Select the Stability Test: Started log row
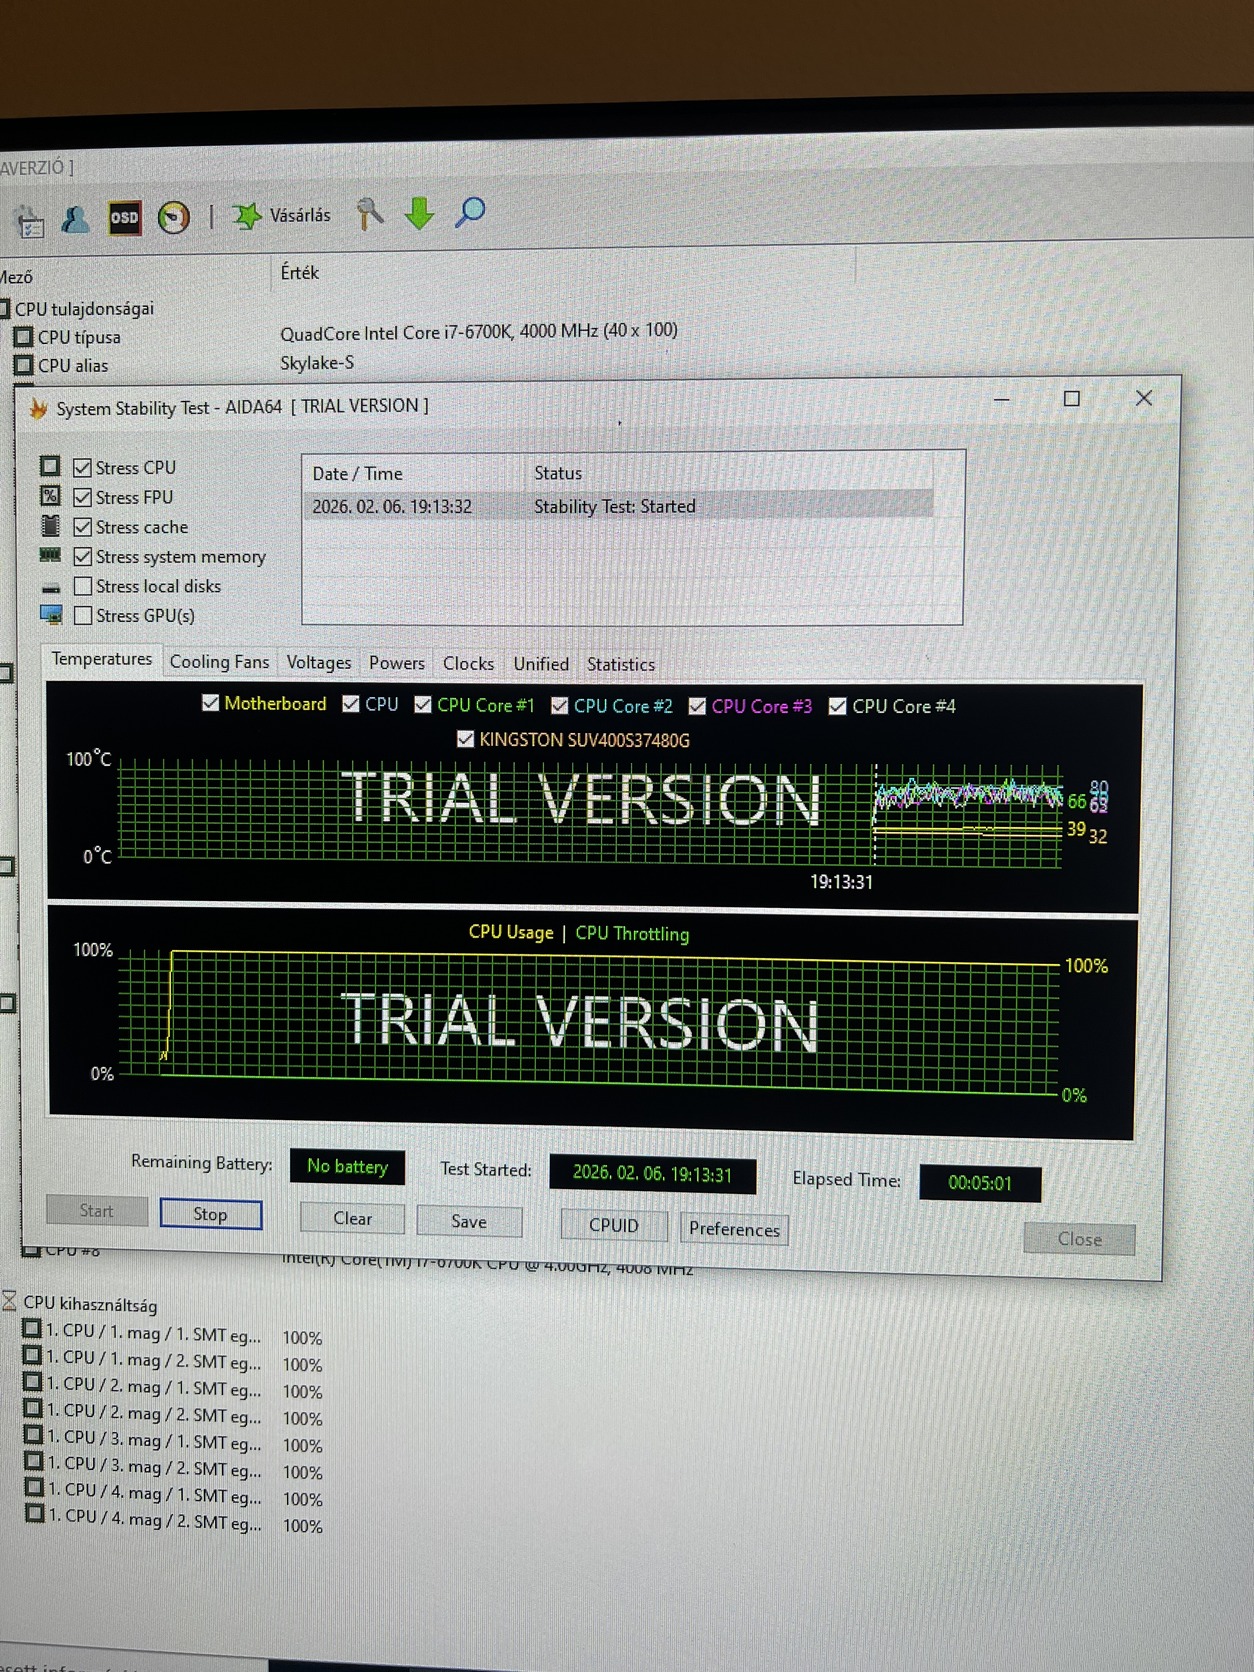Viewport: 1254px width, 1672px height. (x=618, y=506)
